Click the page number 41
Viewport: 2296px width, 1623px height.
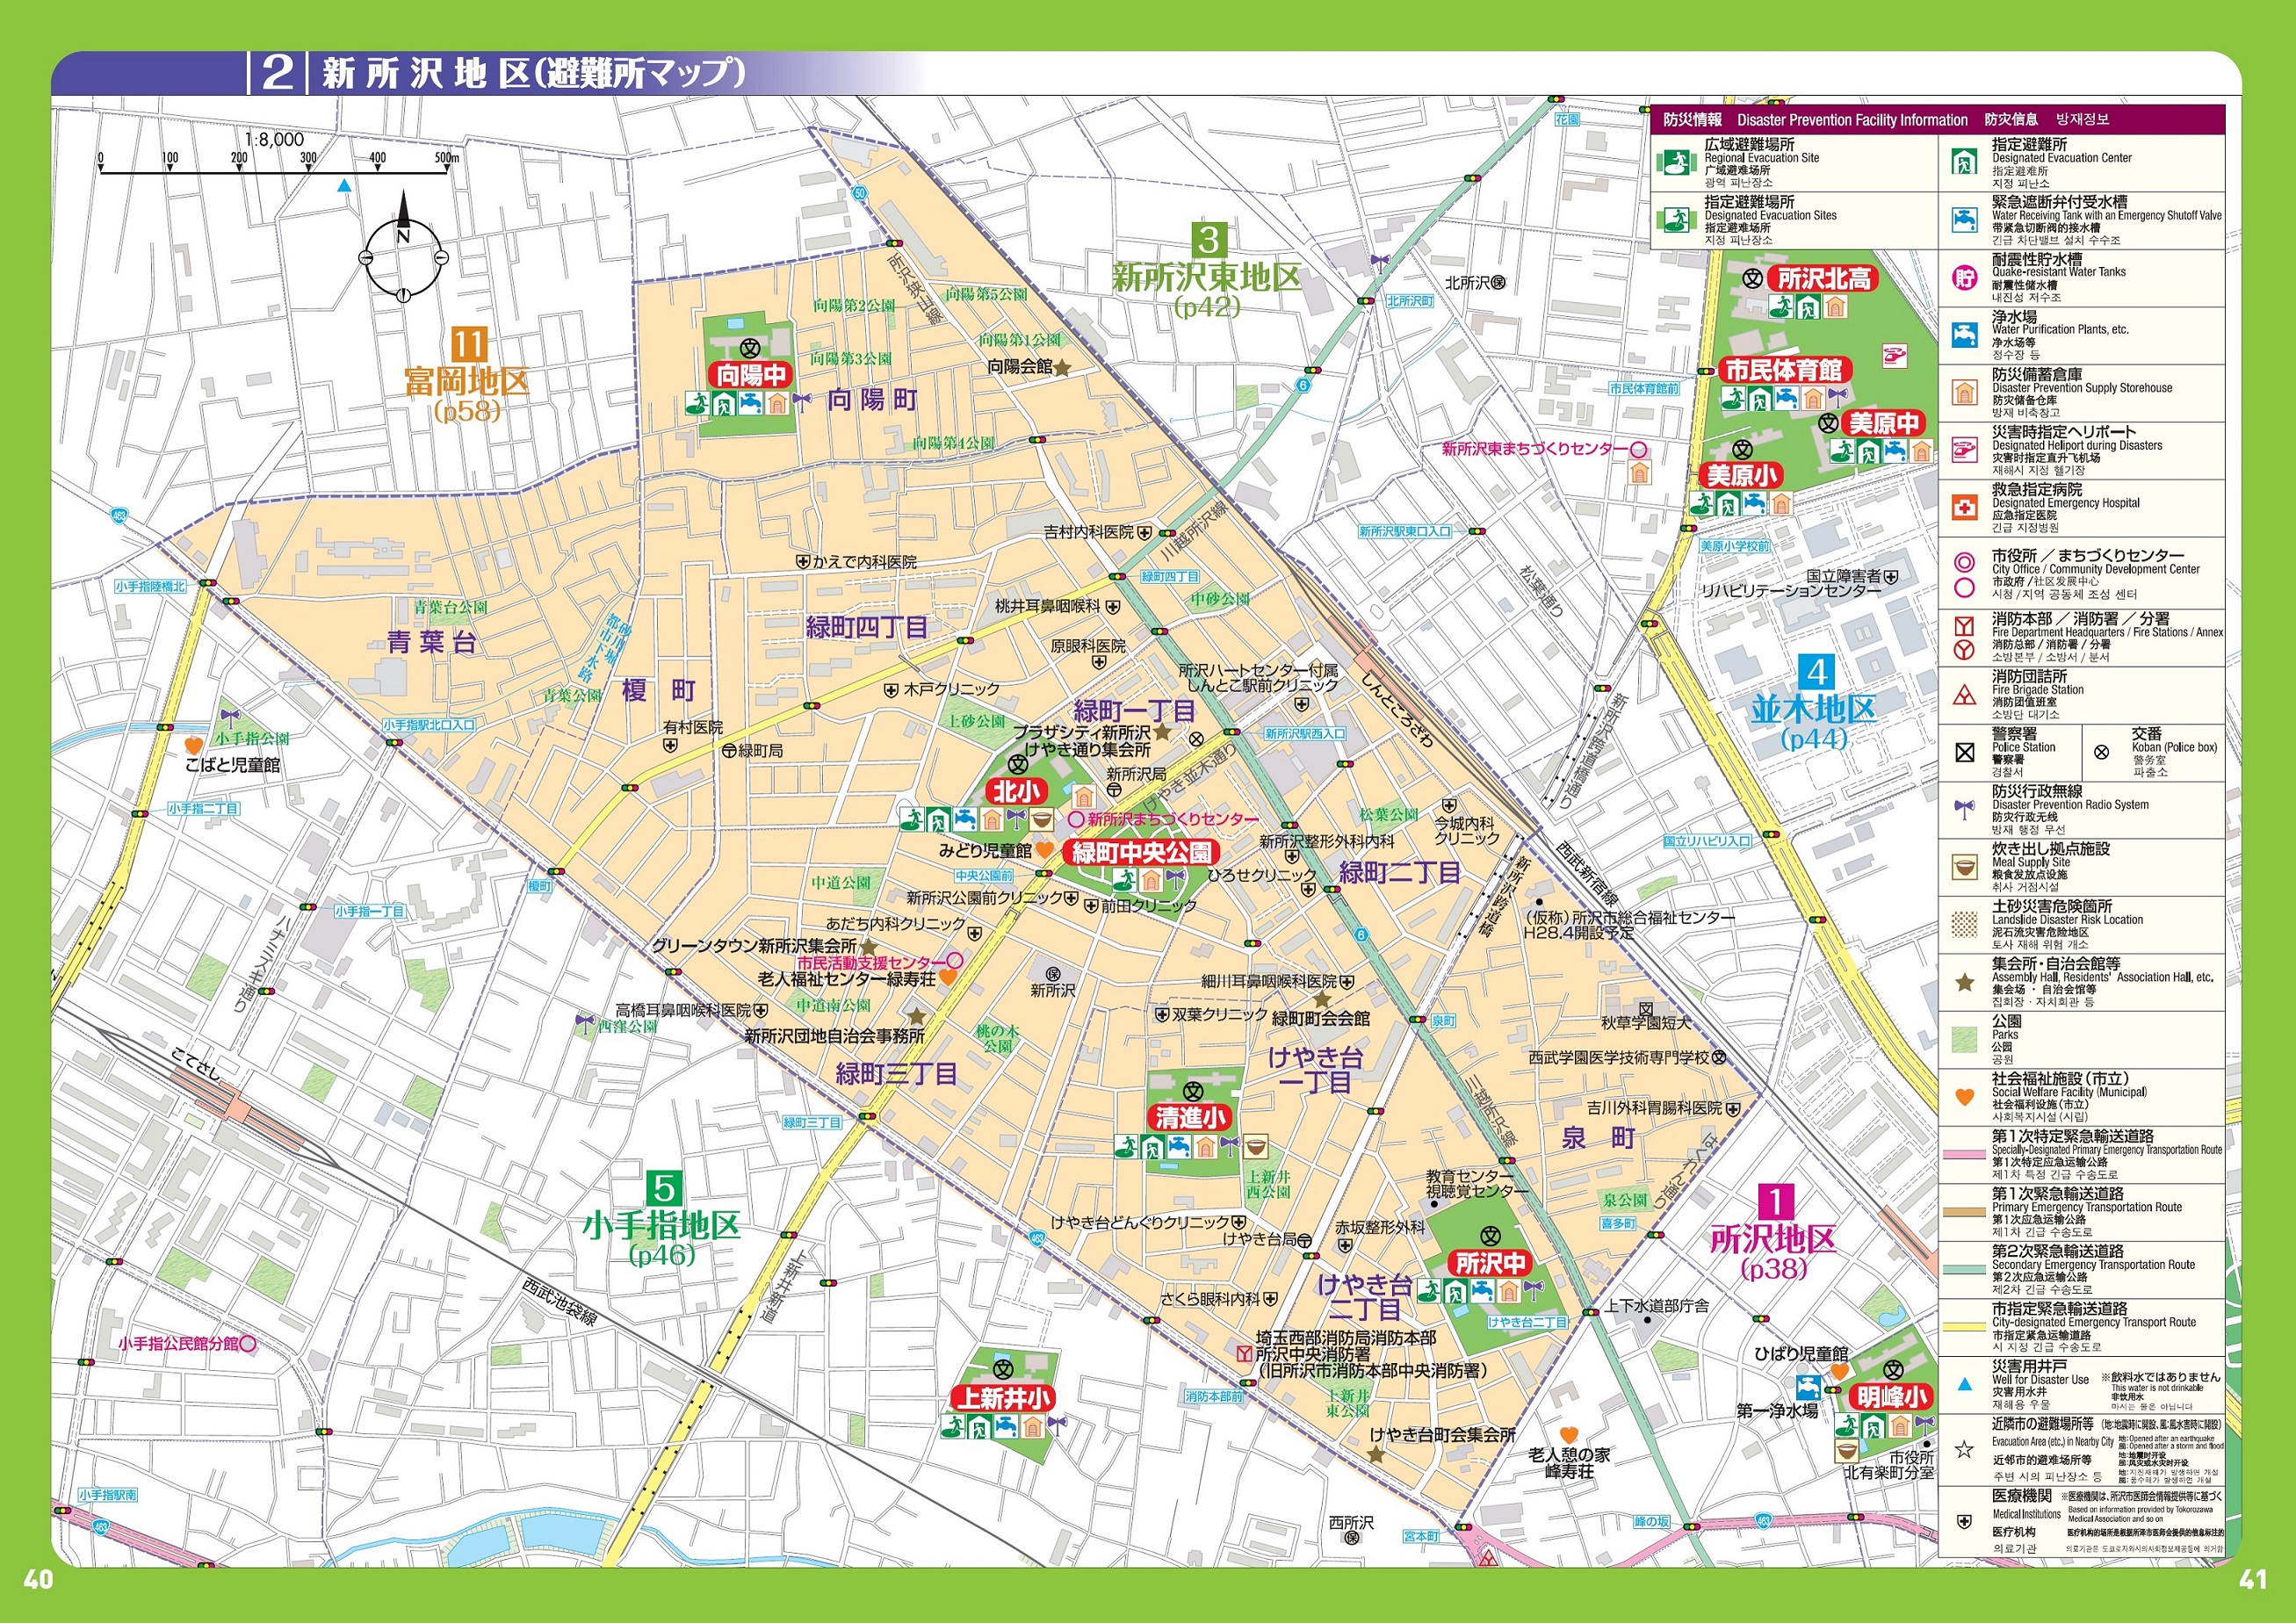[2253, 1580]
